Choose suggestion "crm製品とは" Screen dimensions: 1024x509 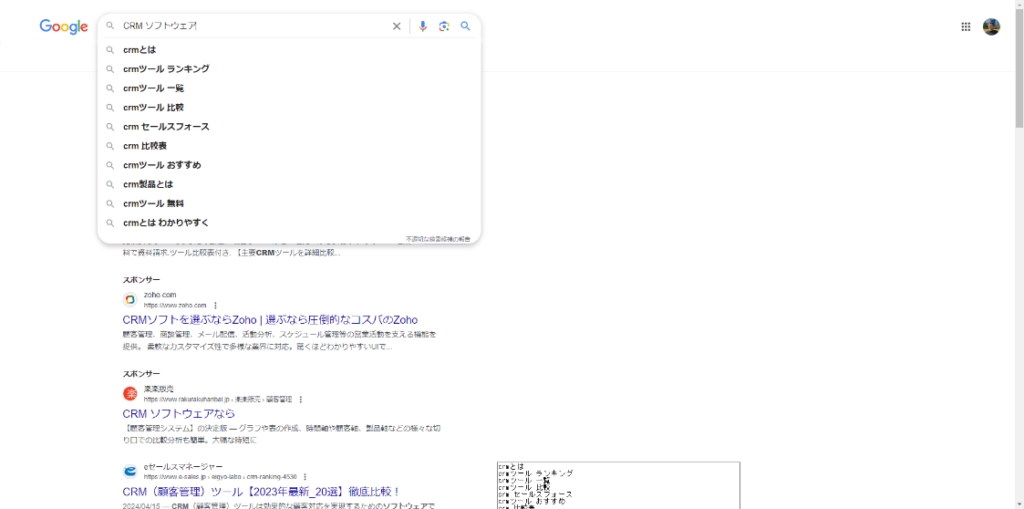[x=289, y=184]
